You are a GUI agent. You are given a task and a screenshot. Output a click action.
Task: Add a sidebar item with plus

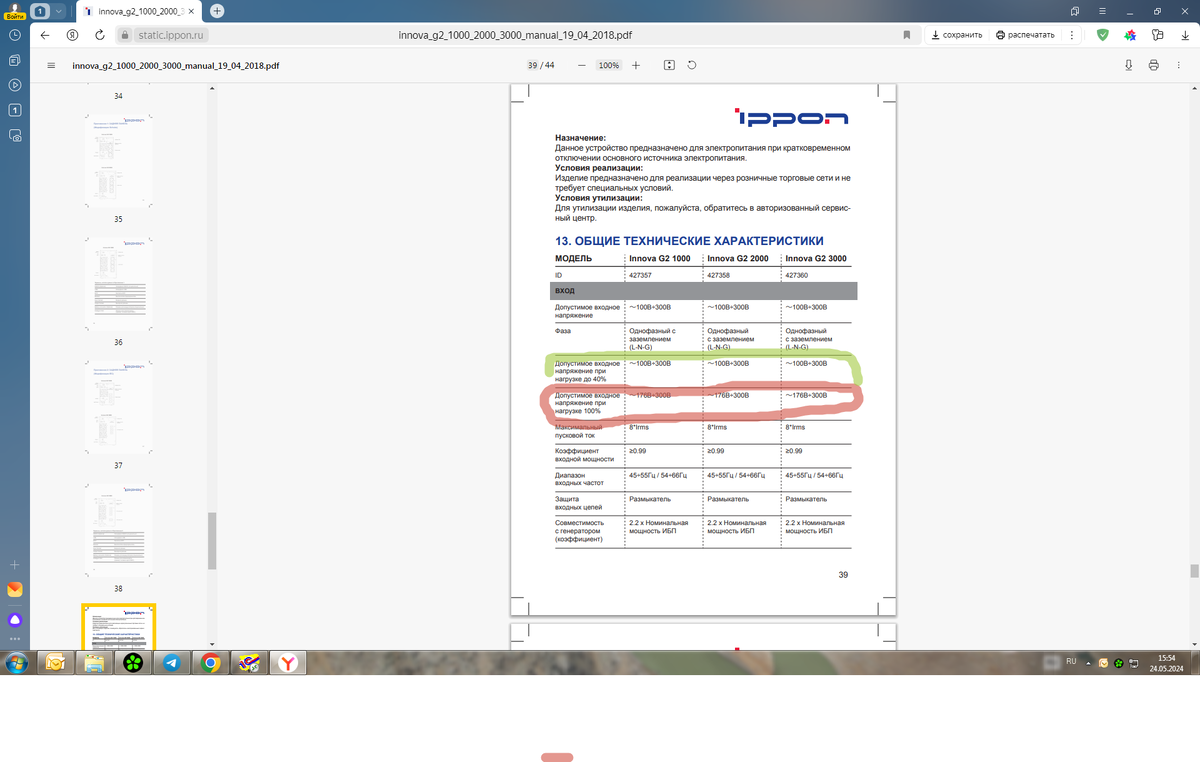pos(15,565)
